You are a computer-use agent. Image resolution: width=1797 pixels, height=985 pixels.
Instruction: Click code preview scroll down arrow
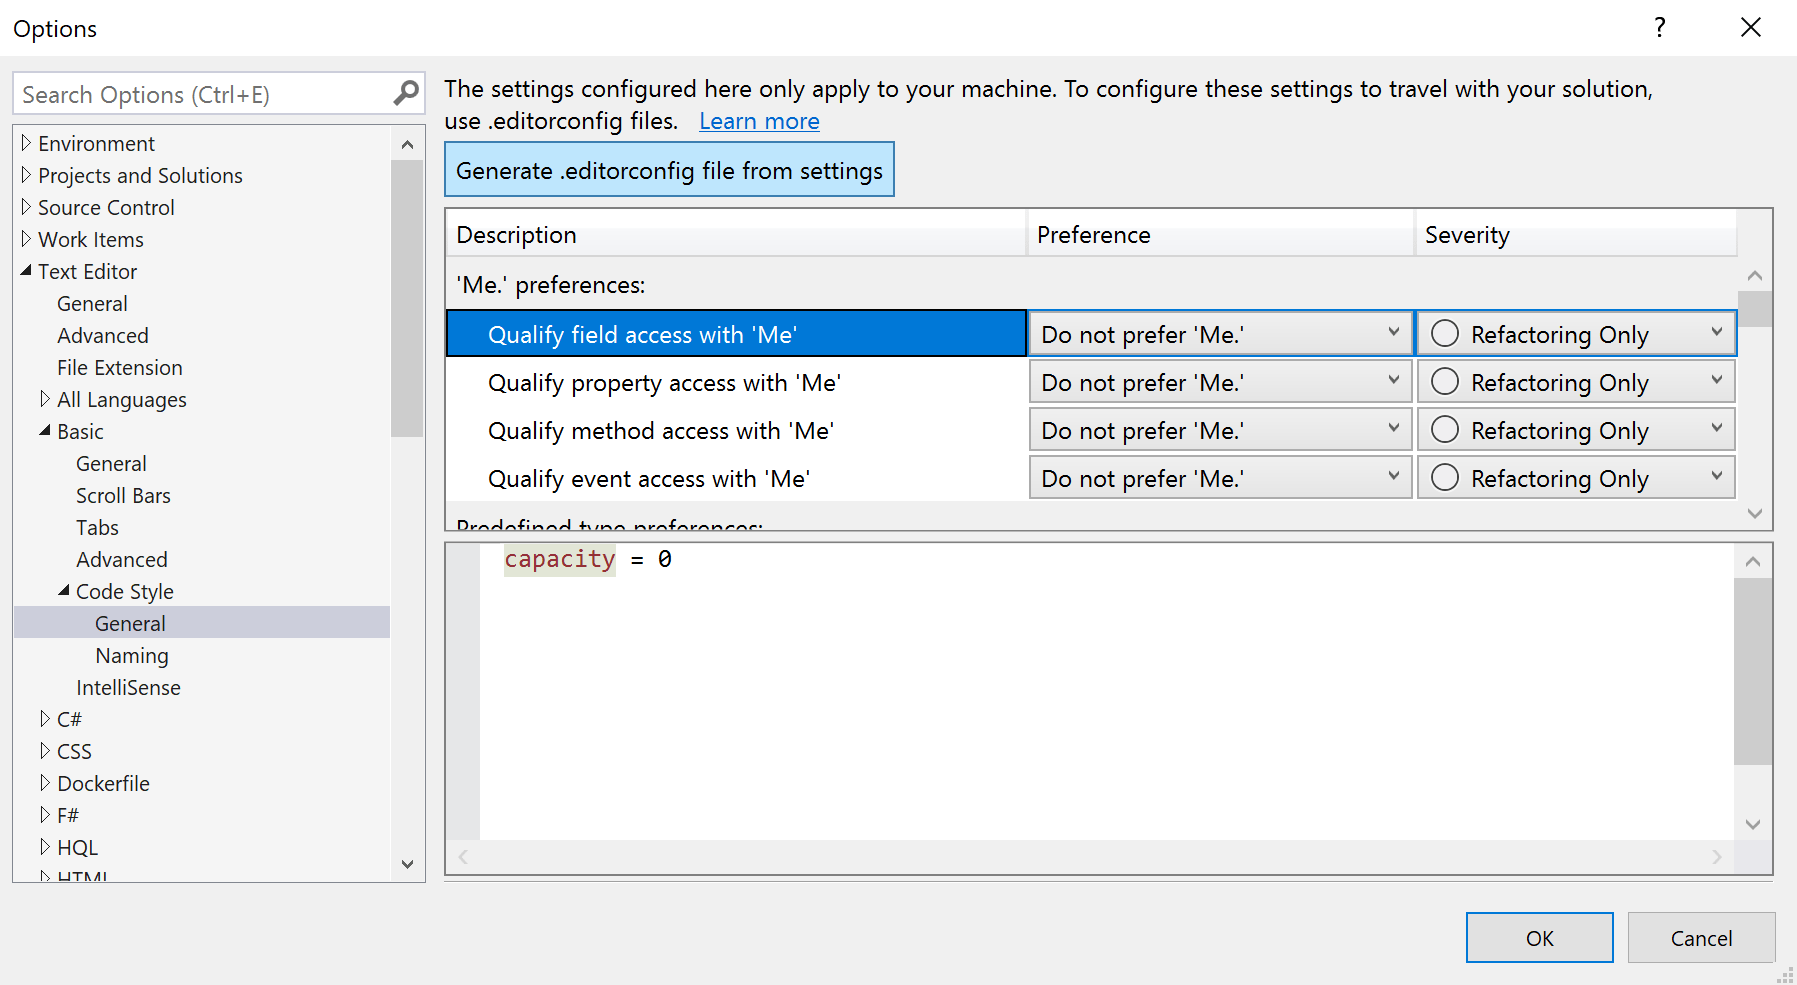click(x=1753, y=824)
